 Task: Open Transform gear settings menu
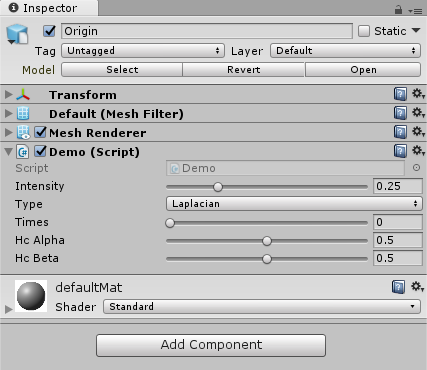click(418, 94)
